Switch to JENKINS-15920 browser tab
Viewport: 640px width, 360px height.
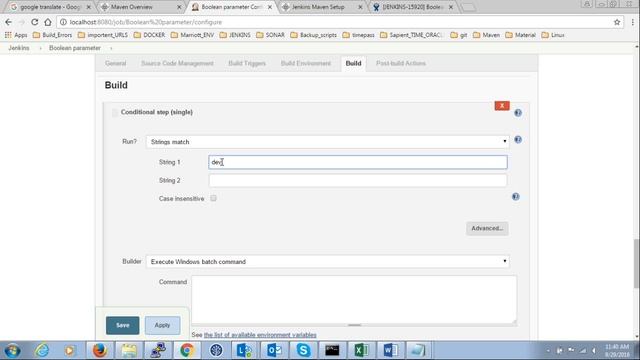pyautogui.click(x=412, y=7)
